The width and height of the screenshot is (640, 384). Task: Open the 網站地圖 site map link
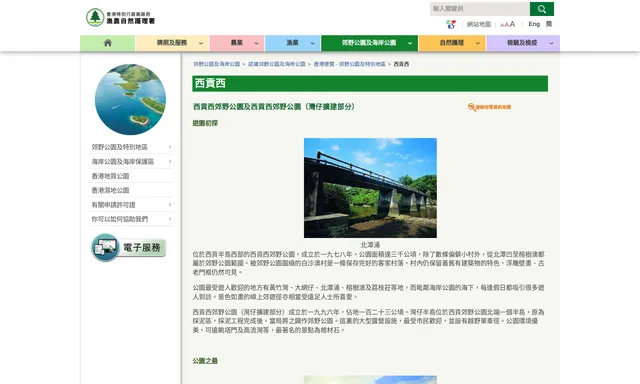click(479, 24)
